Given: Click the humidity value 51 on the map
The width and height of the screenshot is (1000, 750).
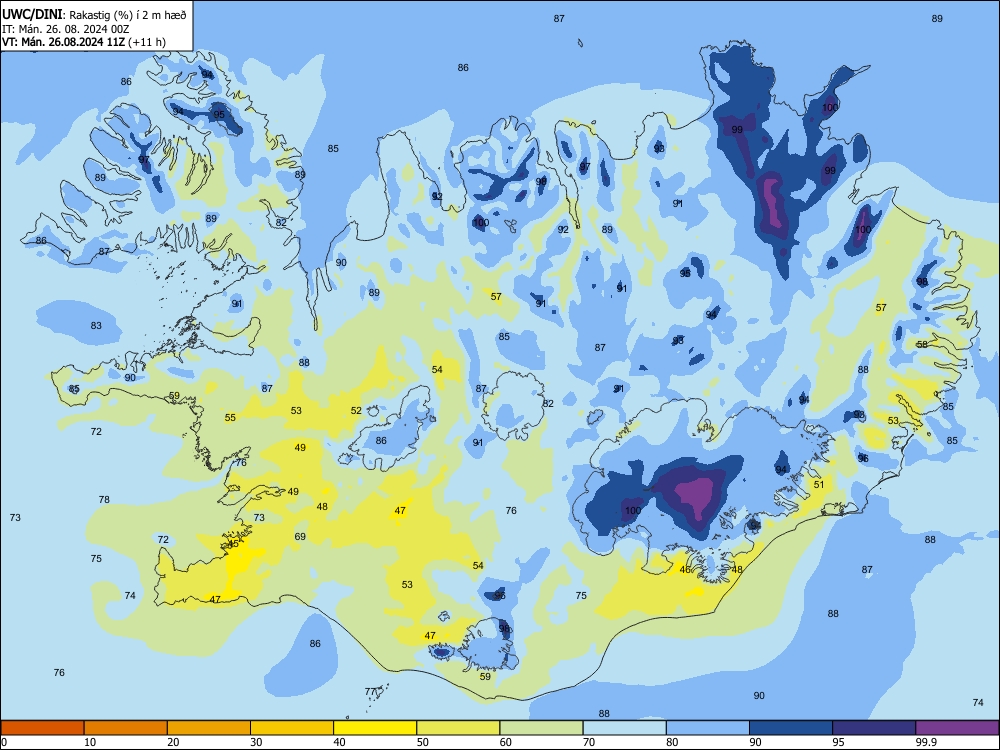Looking at the screenshot, I should 819,485.
